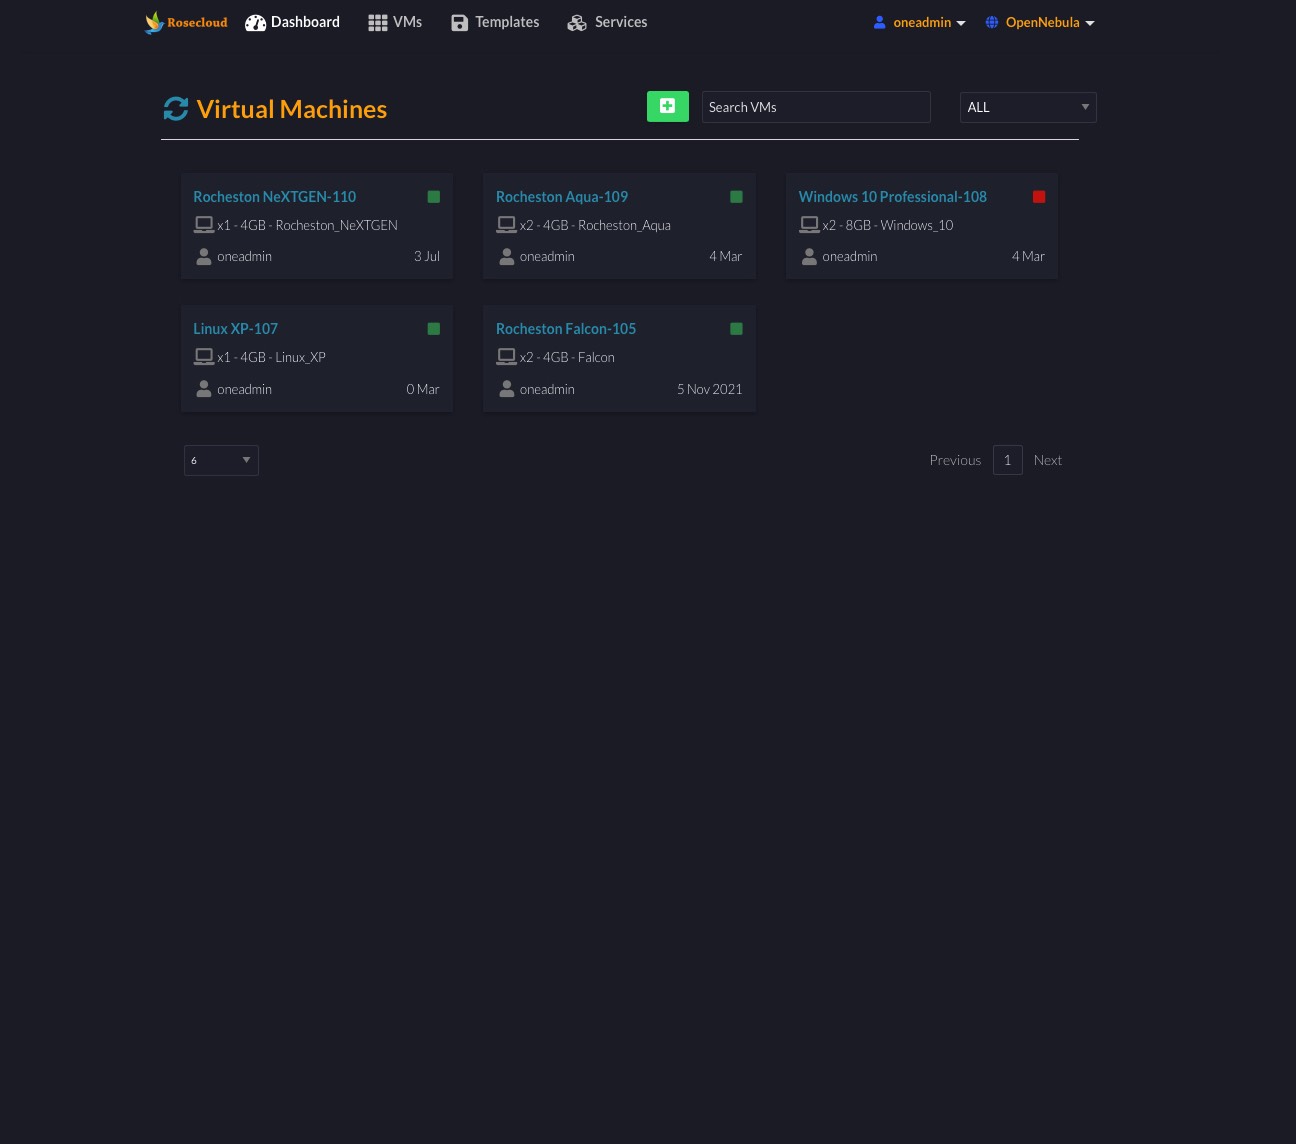Click green status square on Rocheston Aqua-109
This screenshot has width=1296, height=1144.
[737, 197]
